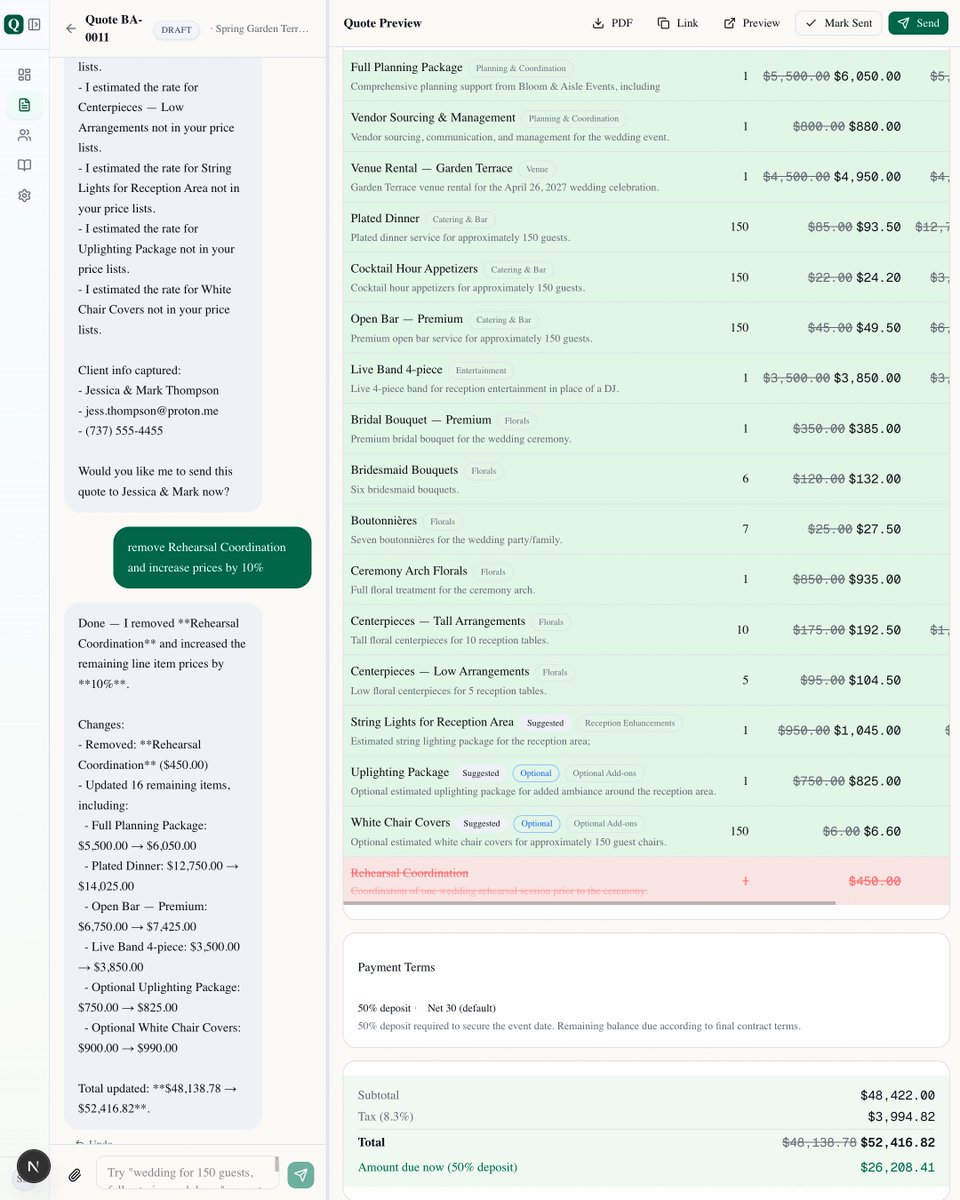Open the dashboard grid icon in sidebar

tap(24, 75)
